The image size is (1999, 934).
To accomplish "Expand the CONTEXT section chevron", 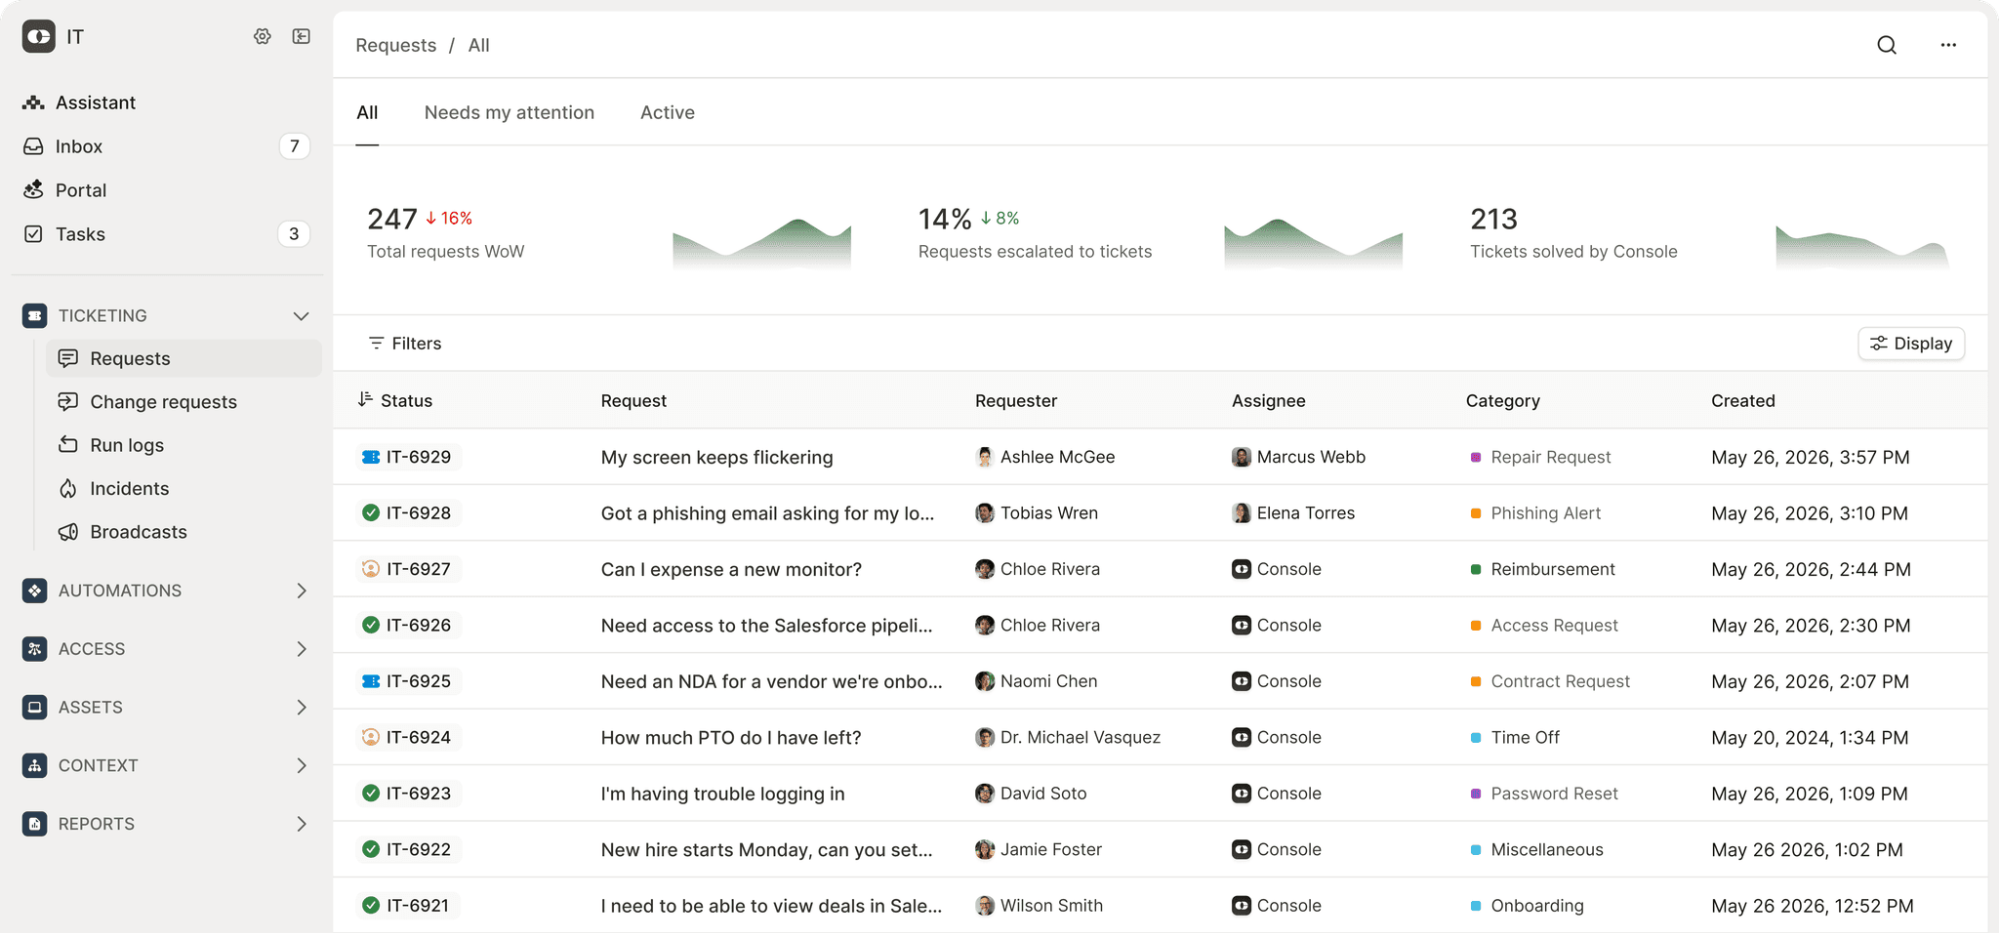I will (x=301, y=766).
